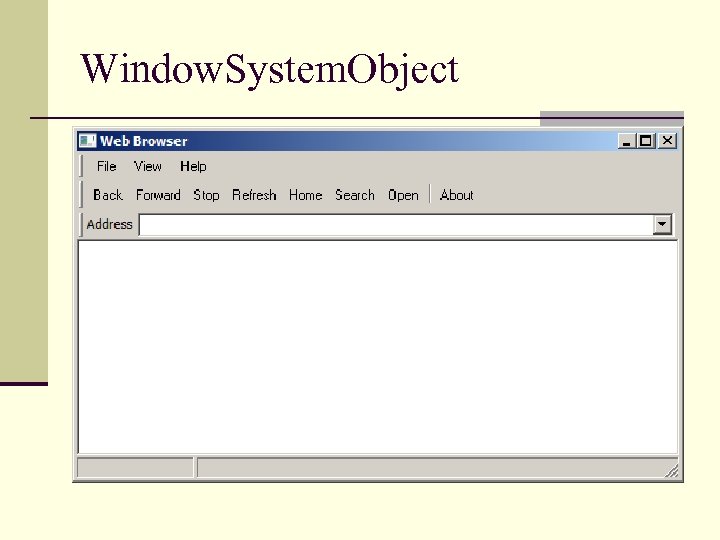Go to Home page button
Screen dimensions: 720x540
305,195
